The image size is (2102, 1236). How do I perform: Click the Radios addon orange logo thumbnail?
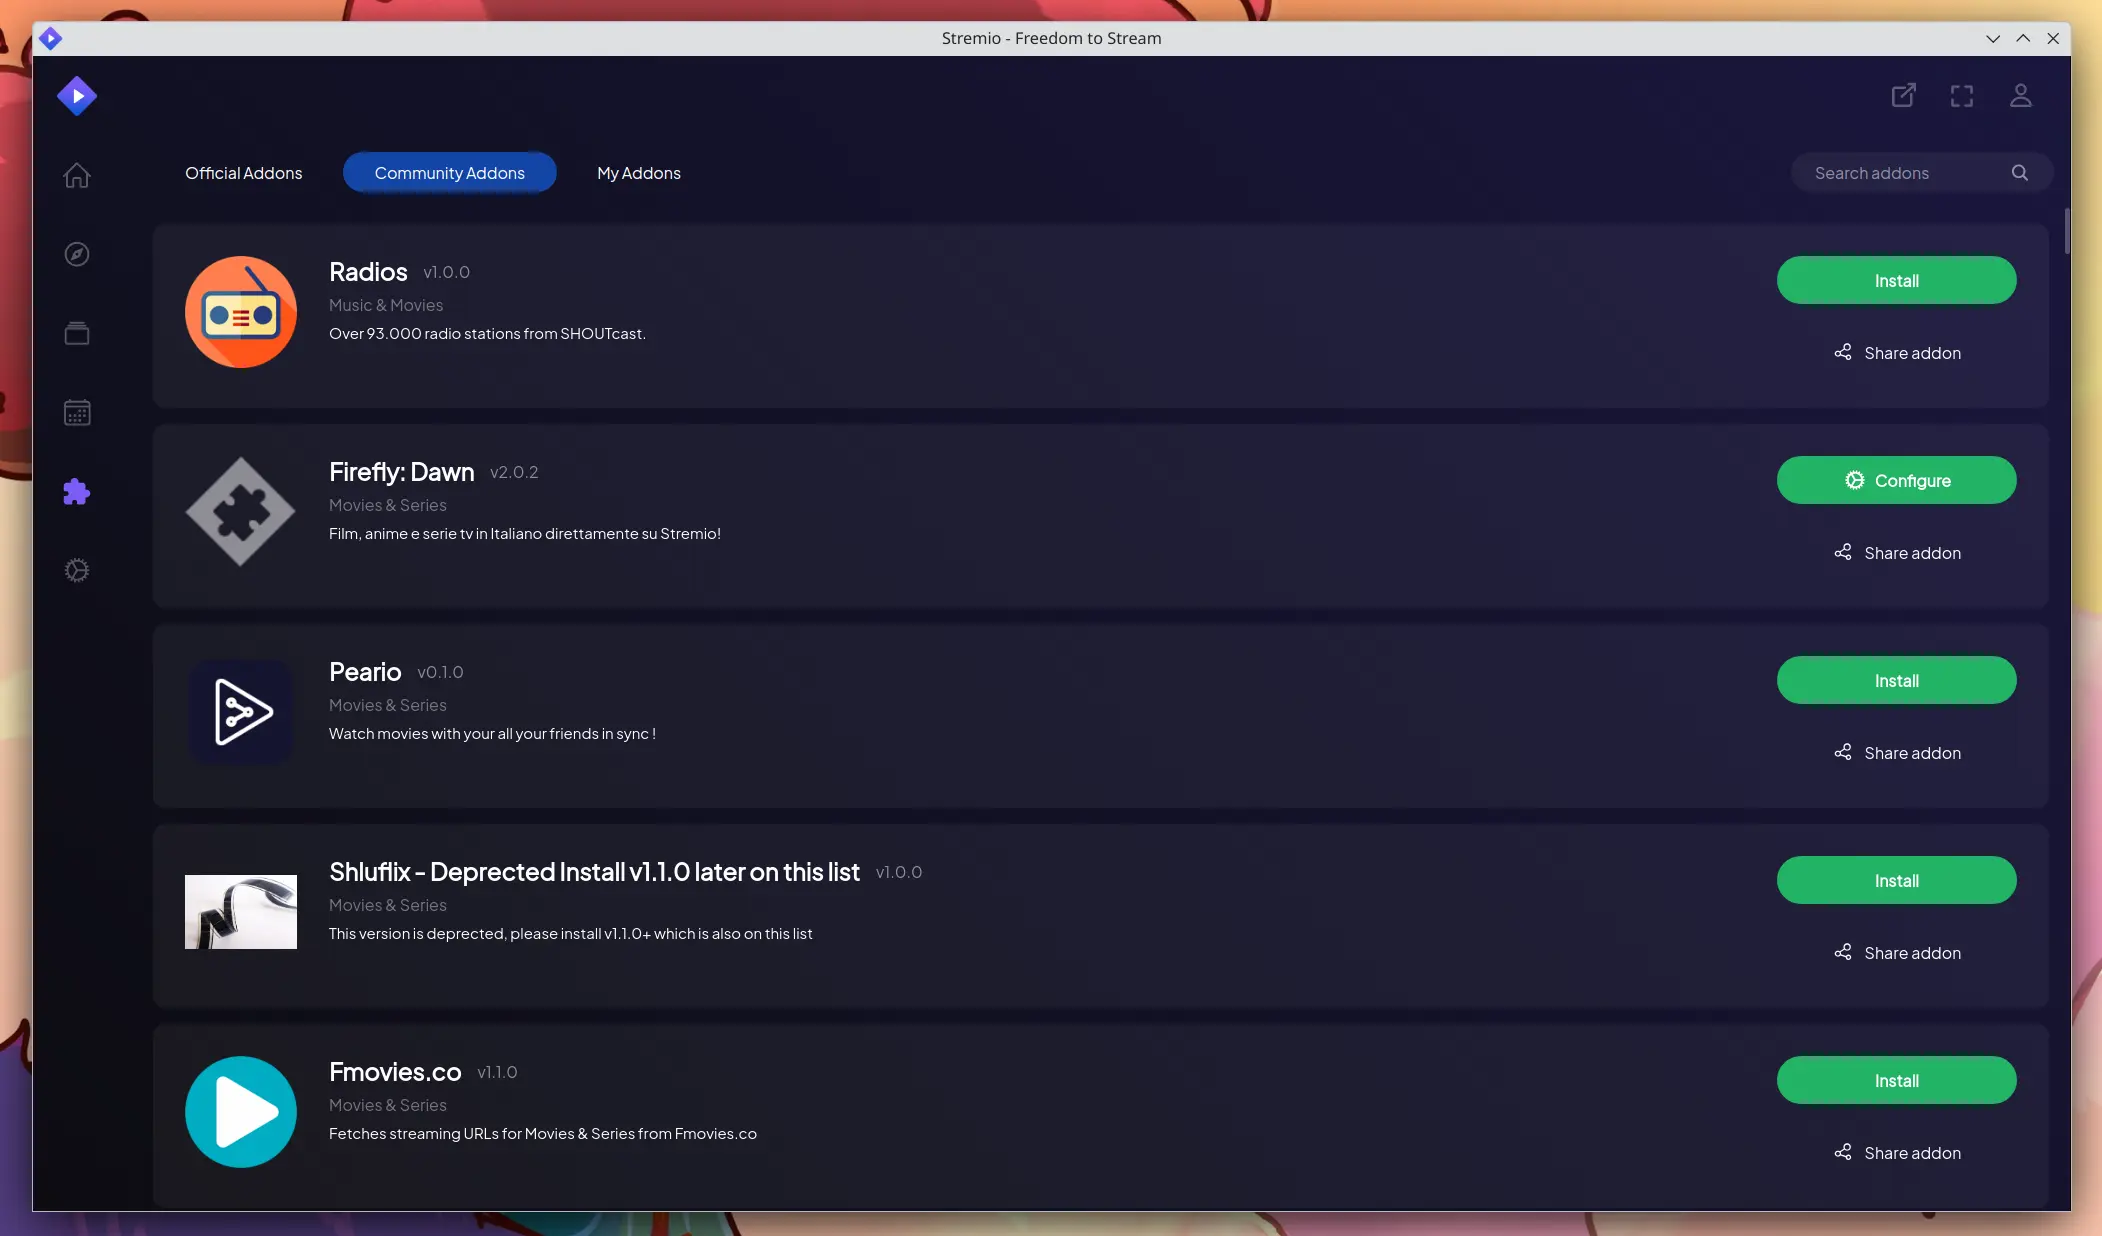click(240, 310)
